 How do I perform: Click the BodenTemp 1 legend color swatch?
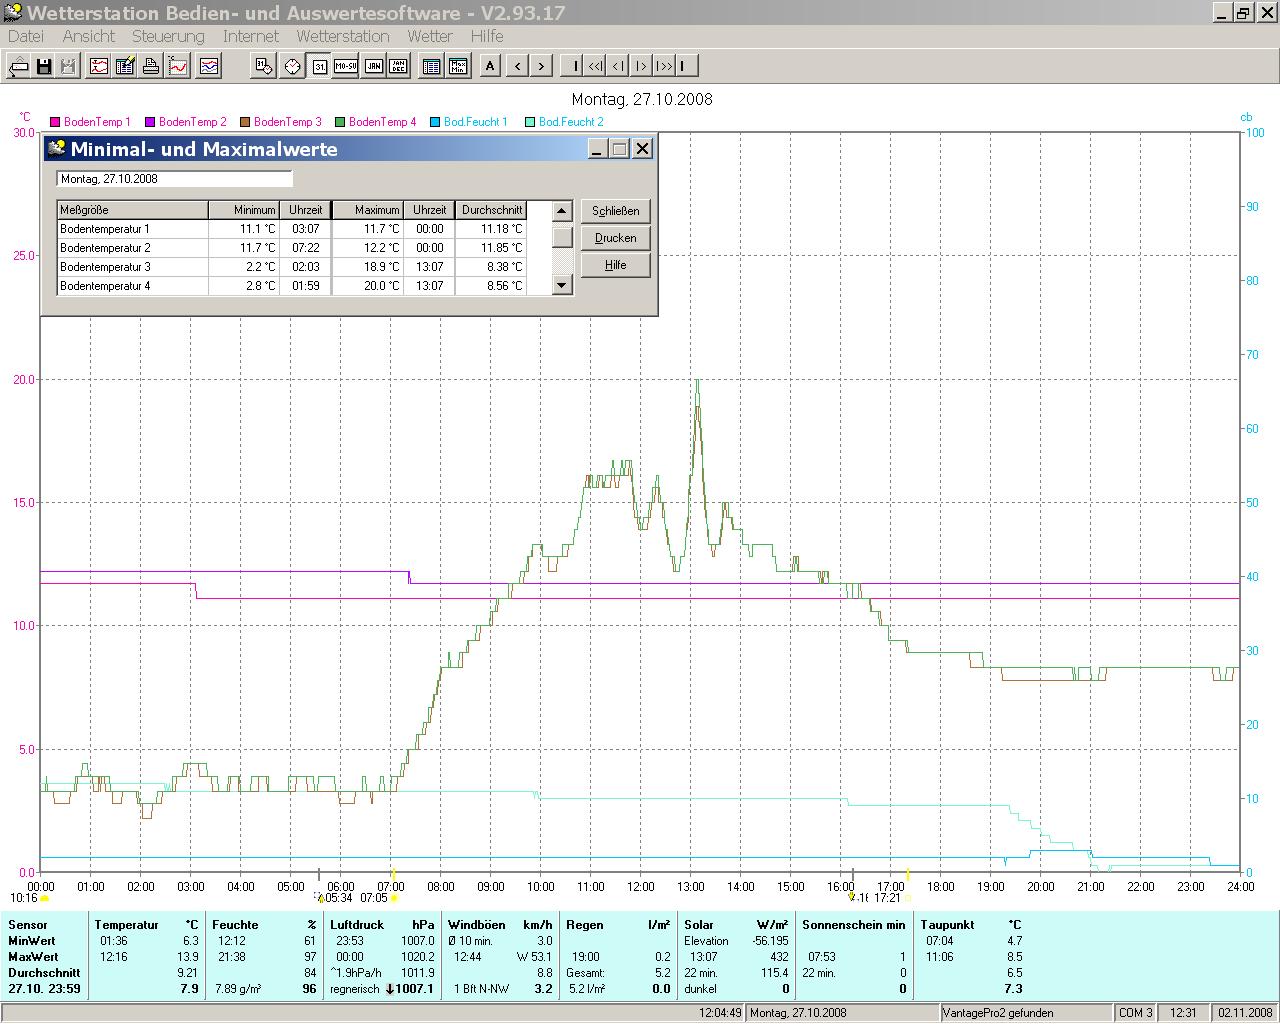pyautogui.click(x=55, y=122)
